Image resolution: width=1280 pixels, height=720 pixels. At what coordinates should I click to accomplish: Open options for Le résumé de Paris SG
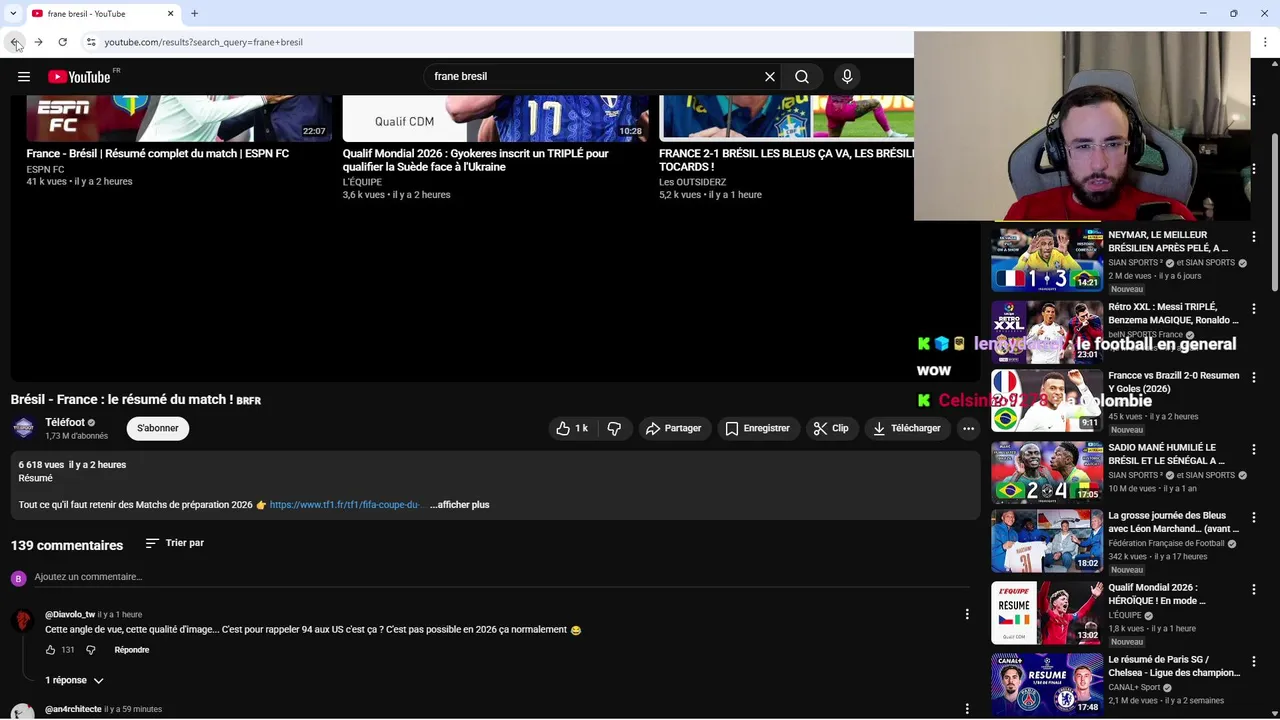(1254, 662)
